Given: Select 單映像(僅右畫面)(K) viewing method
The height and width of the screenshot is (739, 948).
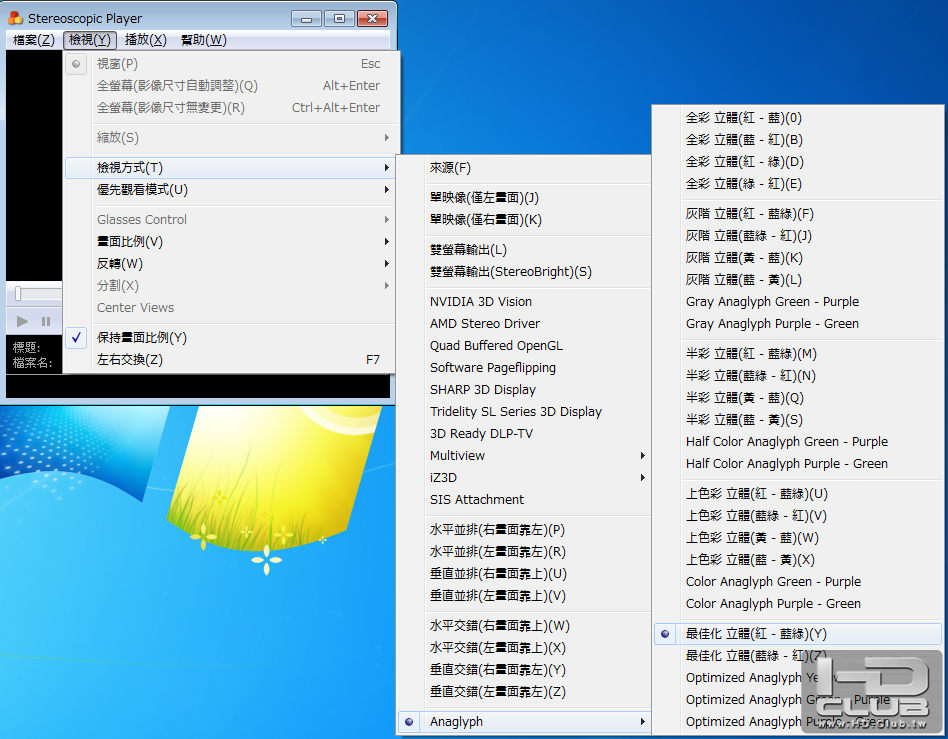Looking at the screenshot, I should pyautogui.click(x=524, y=220).
